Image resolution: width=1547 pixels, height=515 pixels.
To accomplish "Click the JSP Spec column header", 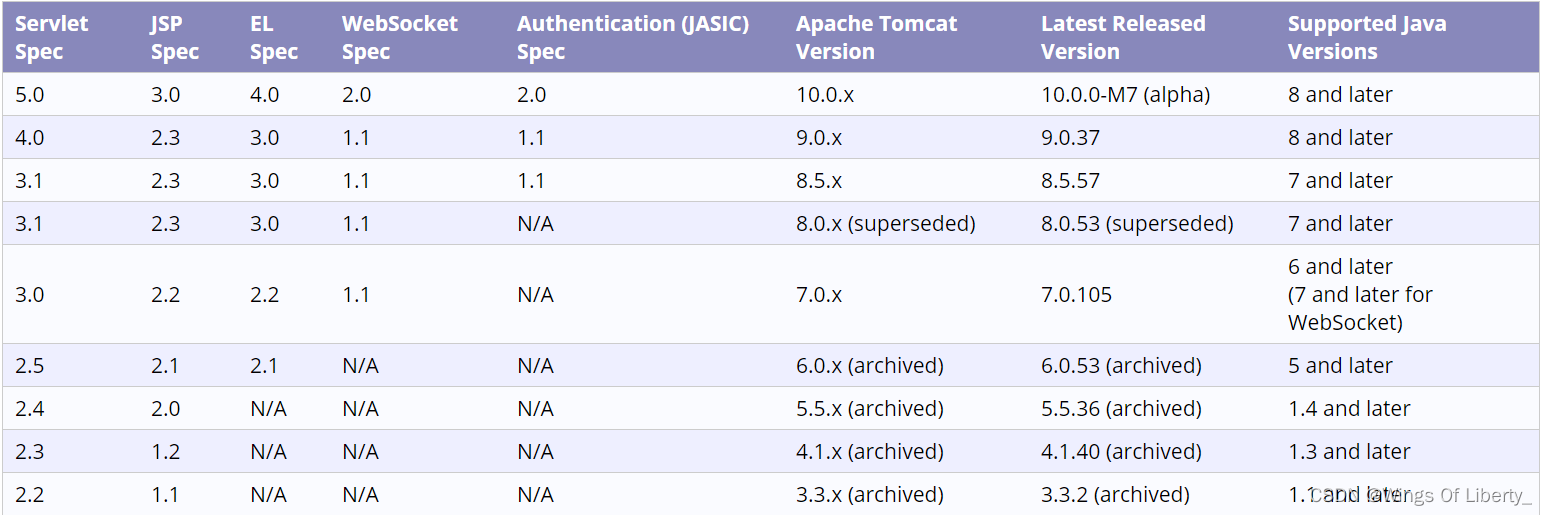I will [175, 38].
